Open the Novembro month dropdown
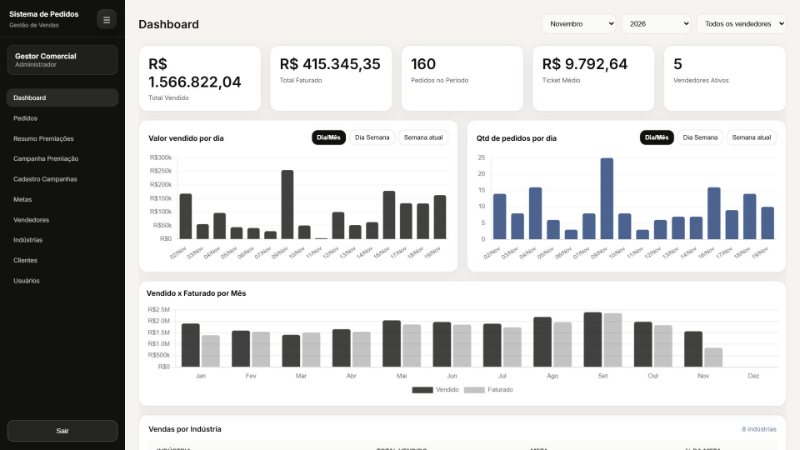The image size is (800, 450). click(x=579, y=24)
